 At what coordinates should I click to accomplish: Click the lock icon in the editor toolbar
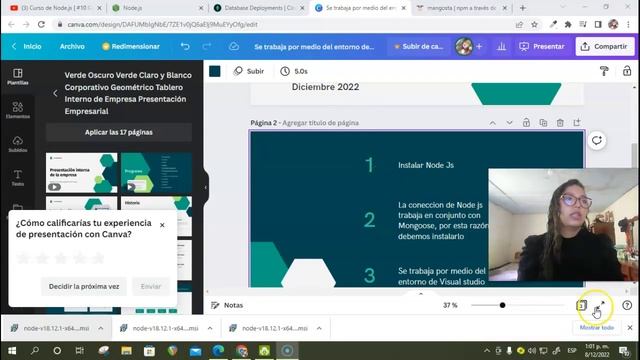click(x=627, y=71)
